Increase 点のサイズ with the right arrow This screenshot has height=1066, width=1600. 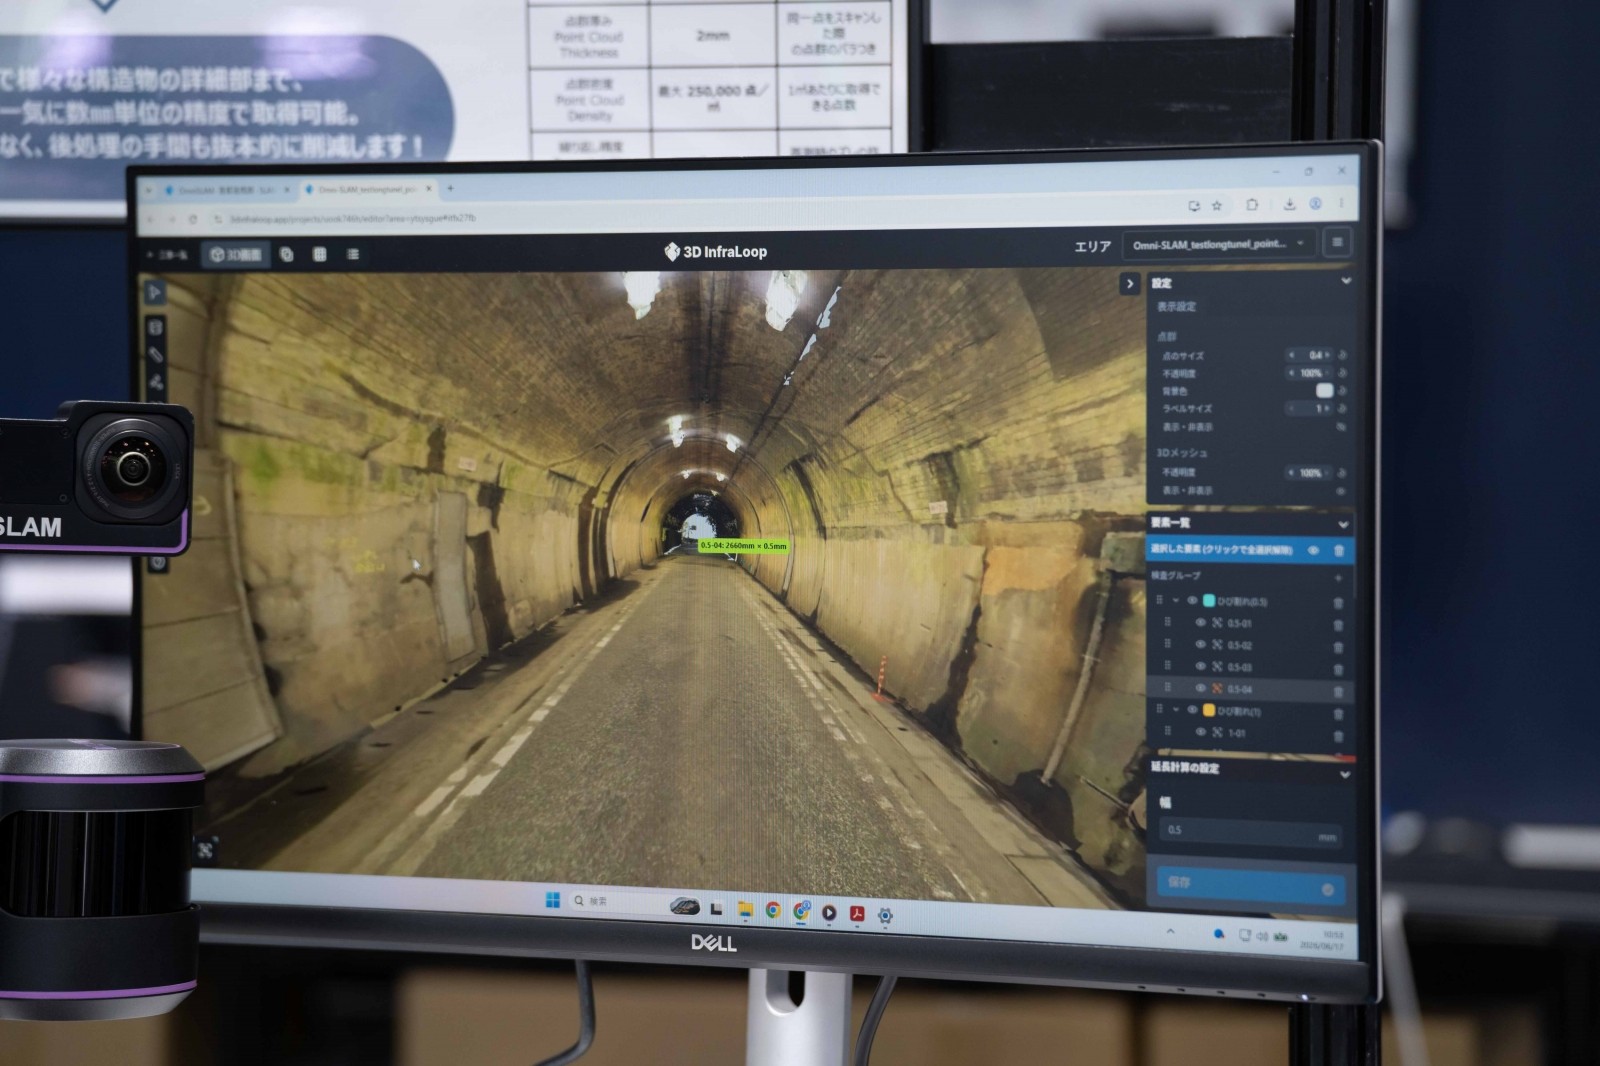(x=1328, y=355)
